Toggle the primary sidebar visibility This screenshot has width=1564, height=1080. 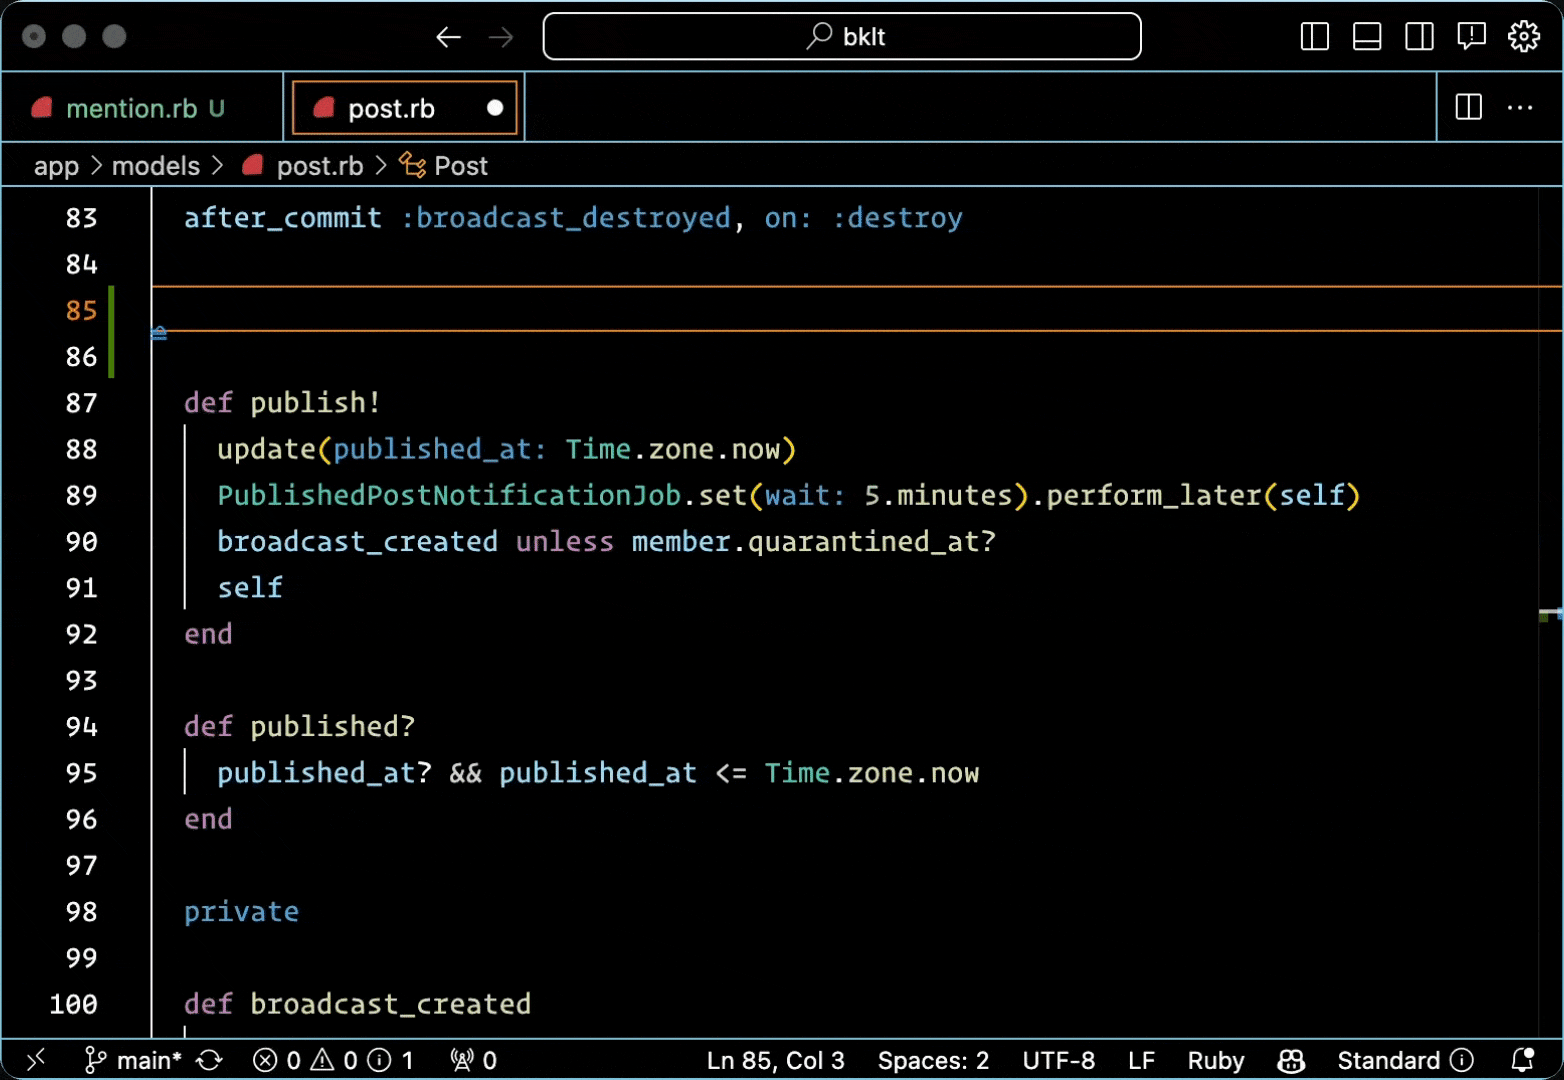[x=1313, y=36]
